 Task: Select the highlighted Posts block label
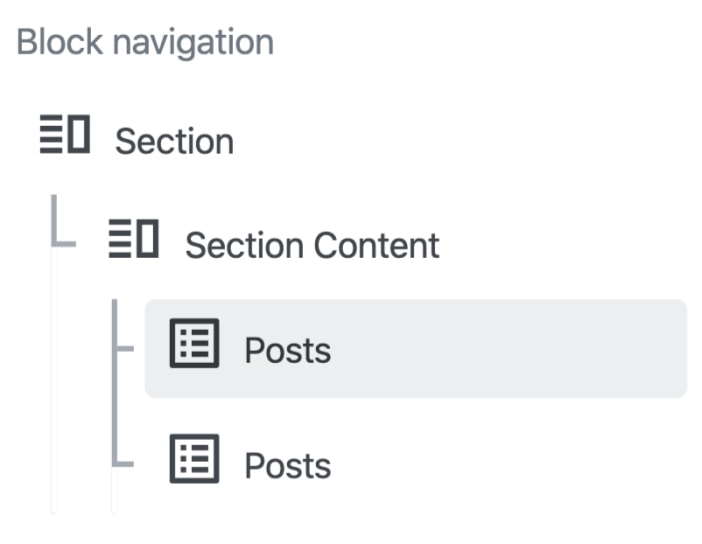(287, 350)
